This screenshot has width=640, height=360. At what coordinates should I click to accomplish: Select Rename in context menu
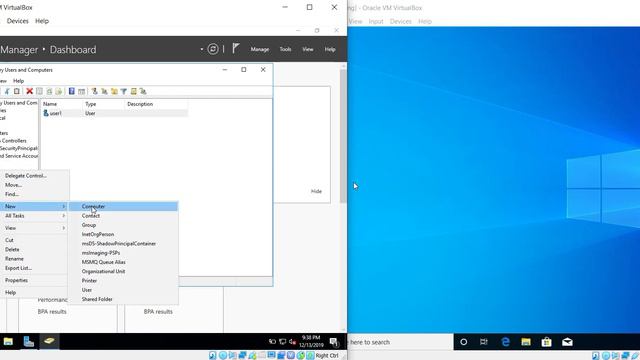pos(33,259)
